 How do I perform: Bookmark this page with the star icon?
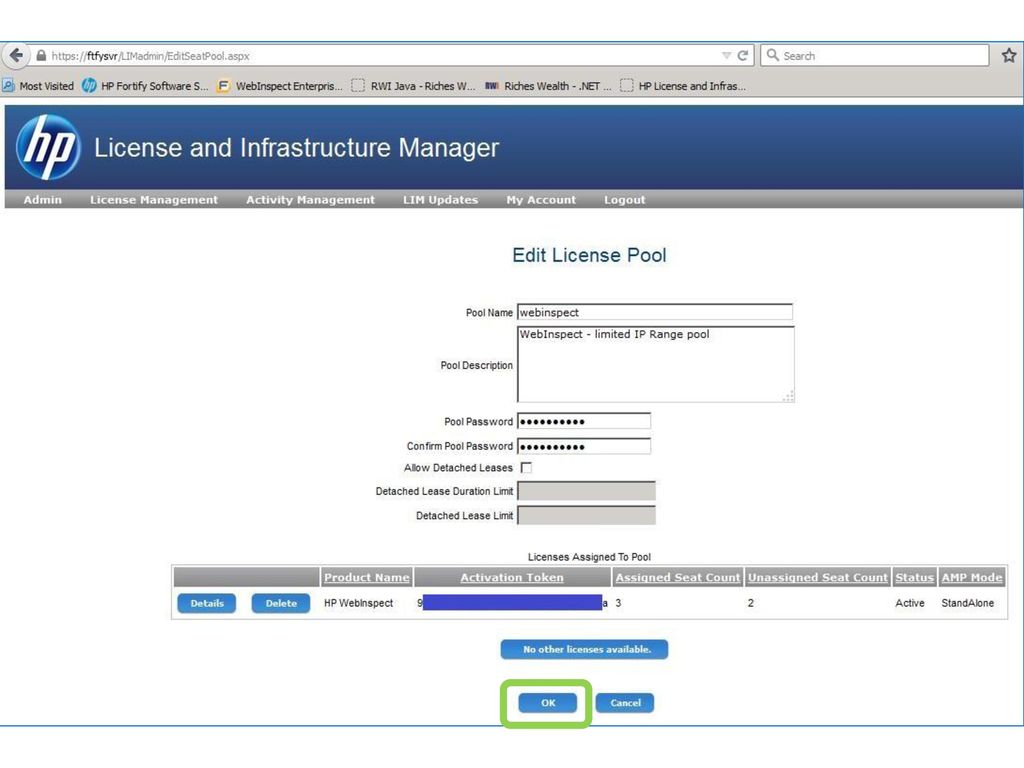1009,56
